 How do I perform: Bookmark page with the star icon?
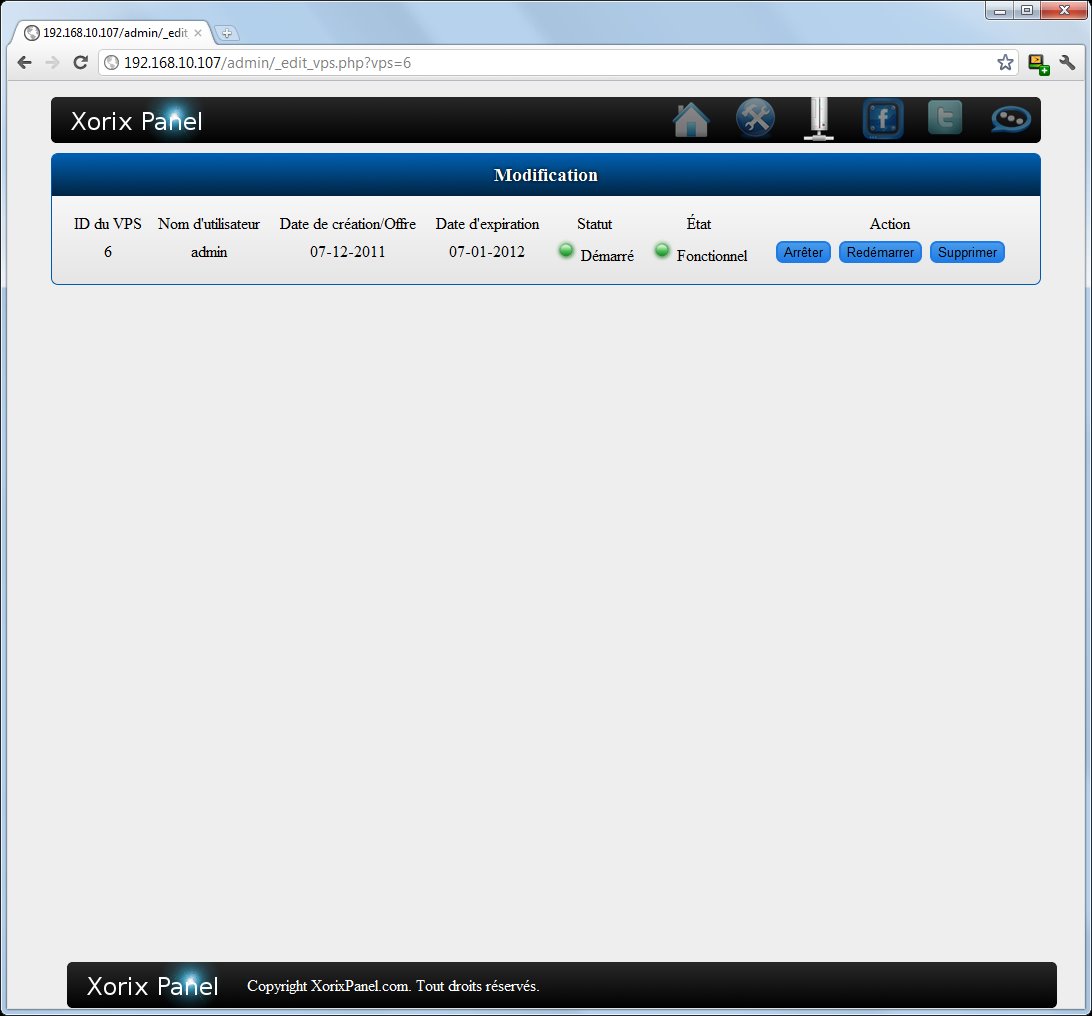(1005, 63)
